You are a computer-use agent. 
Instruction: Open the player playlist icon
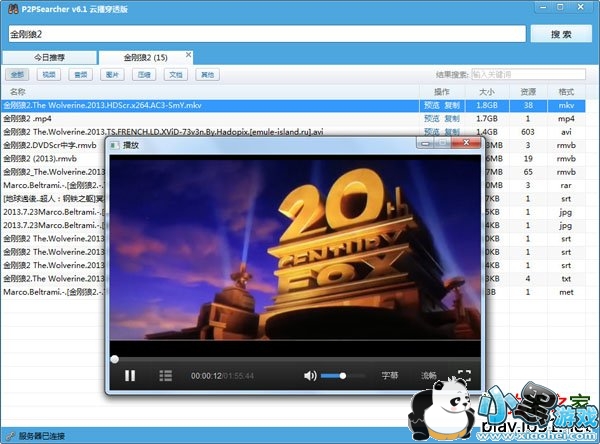[165, 375]
